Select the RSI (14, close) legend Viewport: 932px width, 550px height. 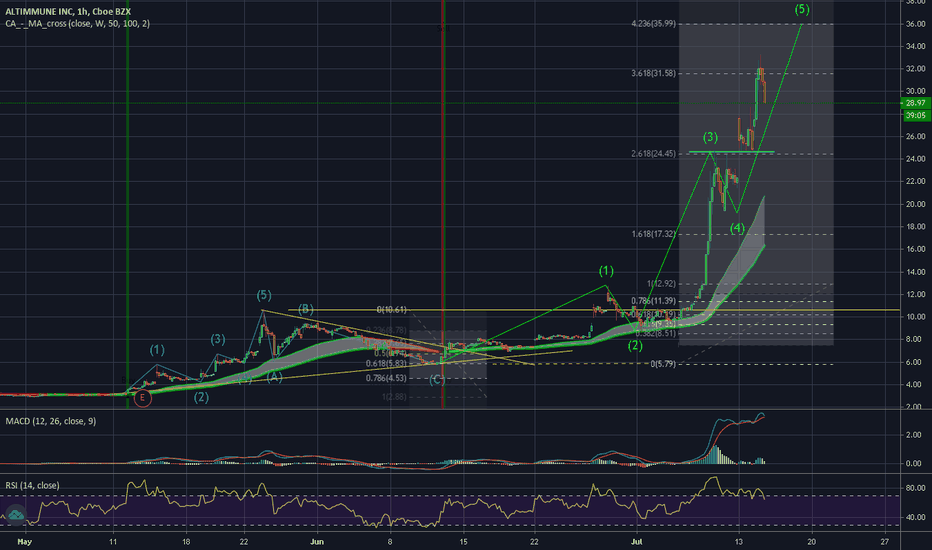[32, 485]
